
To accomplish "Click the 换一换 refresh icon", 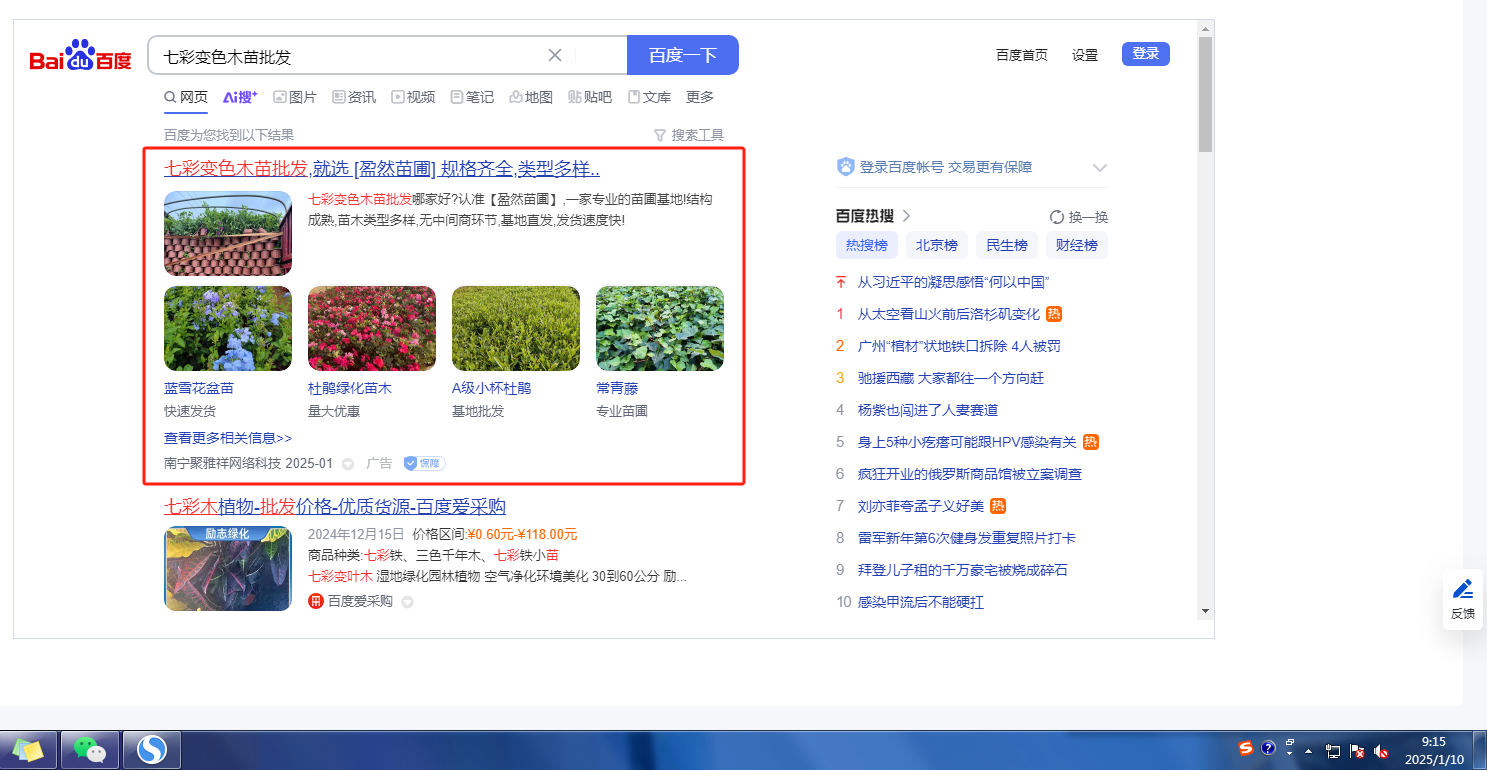I will pyautogui.click(x=1057, y=217).
